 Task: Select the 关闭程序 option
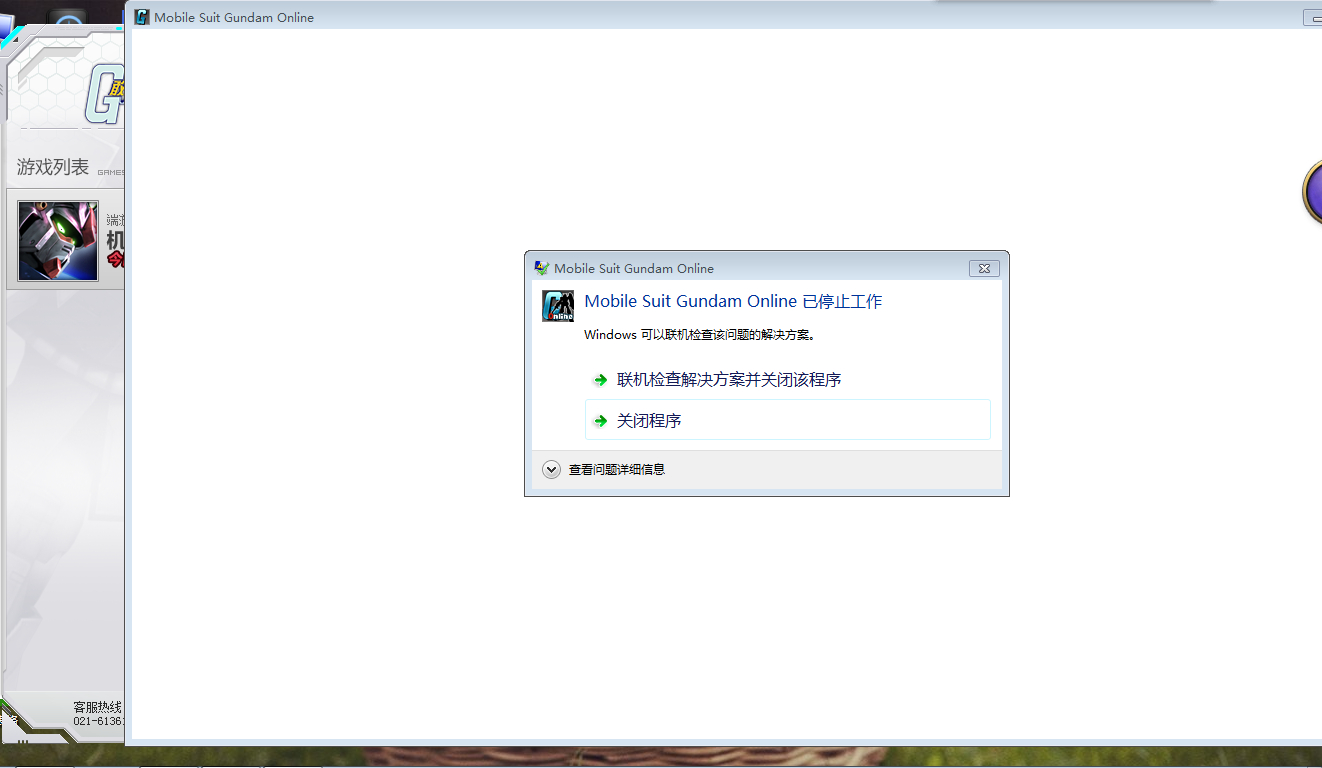(x=788, y=420)
